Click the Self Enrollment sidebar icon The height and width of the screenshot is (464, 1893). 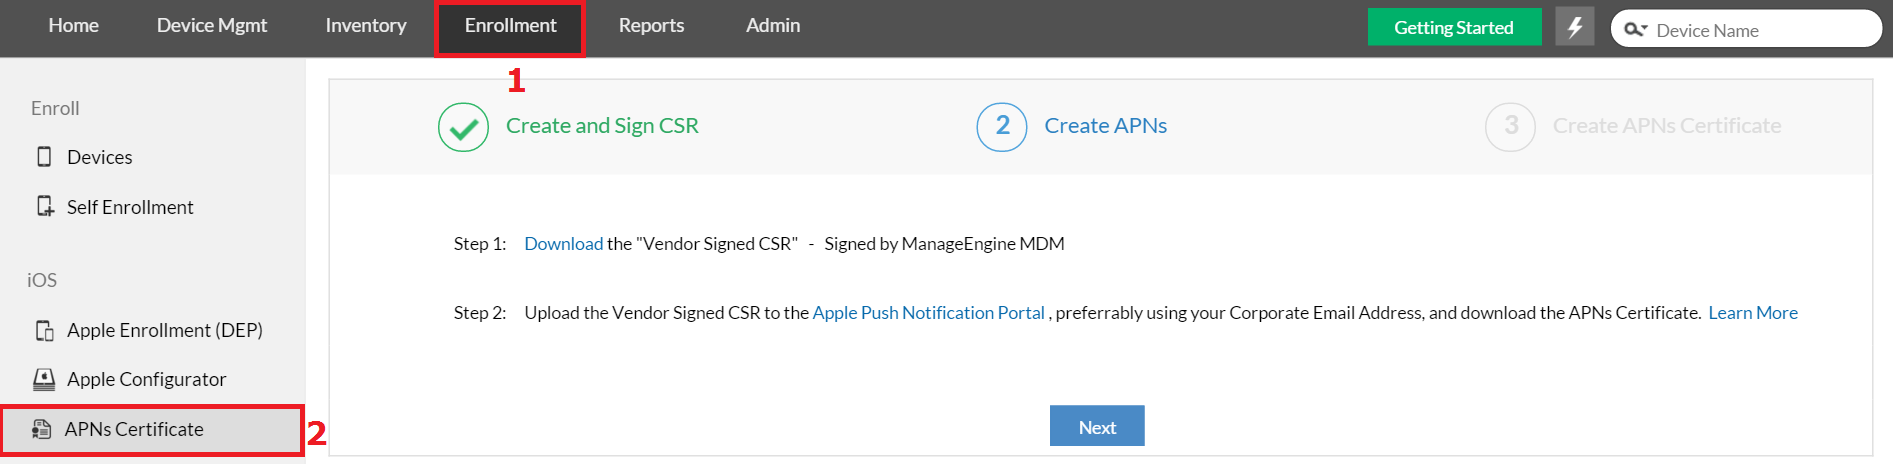45,206
